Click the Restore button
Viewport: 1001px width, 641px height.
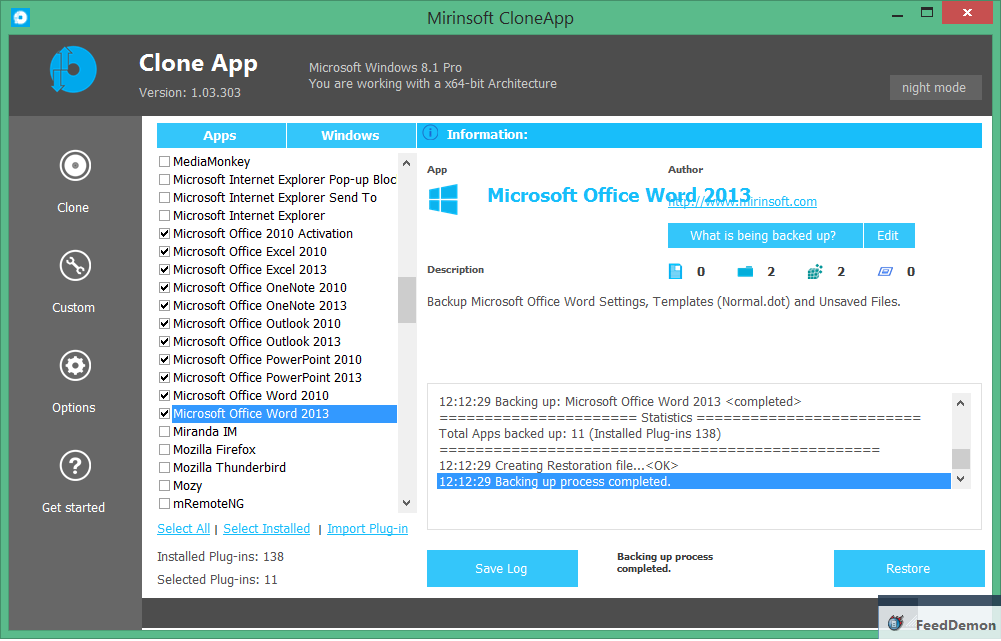908,569
